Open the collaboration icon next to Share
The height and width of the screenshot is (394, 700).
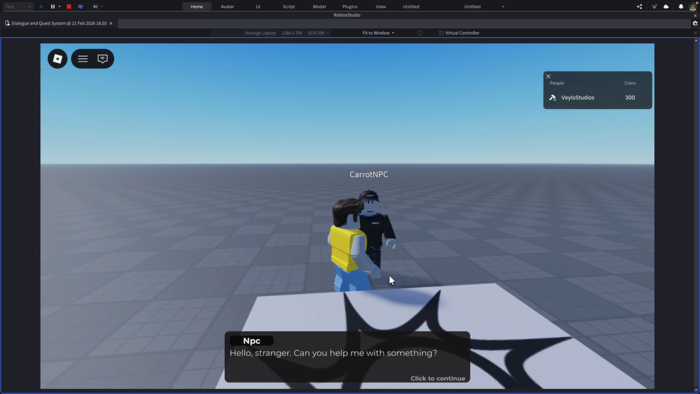click(654, 7)
